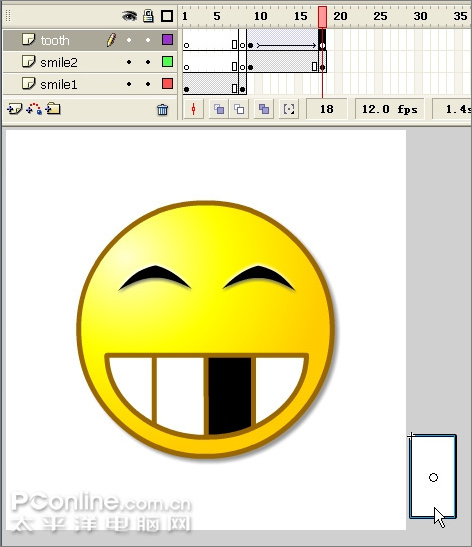Click the Insert Layer icon
The height and width of the screenshot is (547, 472).
[14, 109]
